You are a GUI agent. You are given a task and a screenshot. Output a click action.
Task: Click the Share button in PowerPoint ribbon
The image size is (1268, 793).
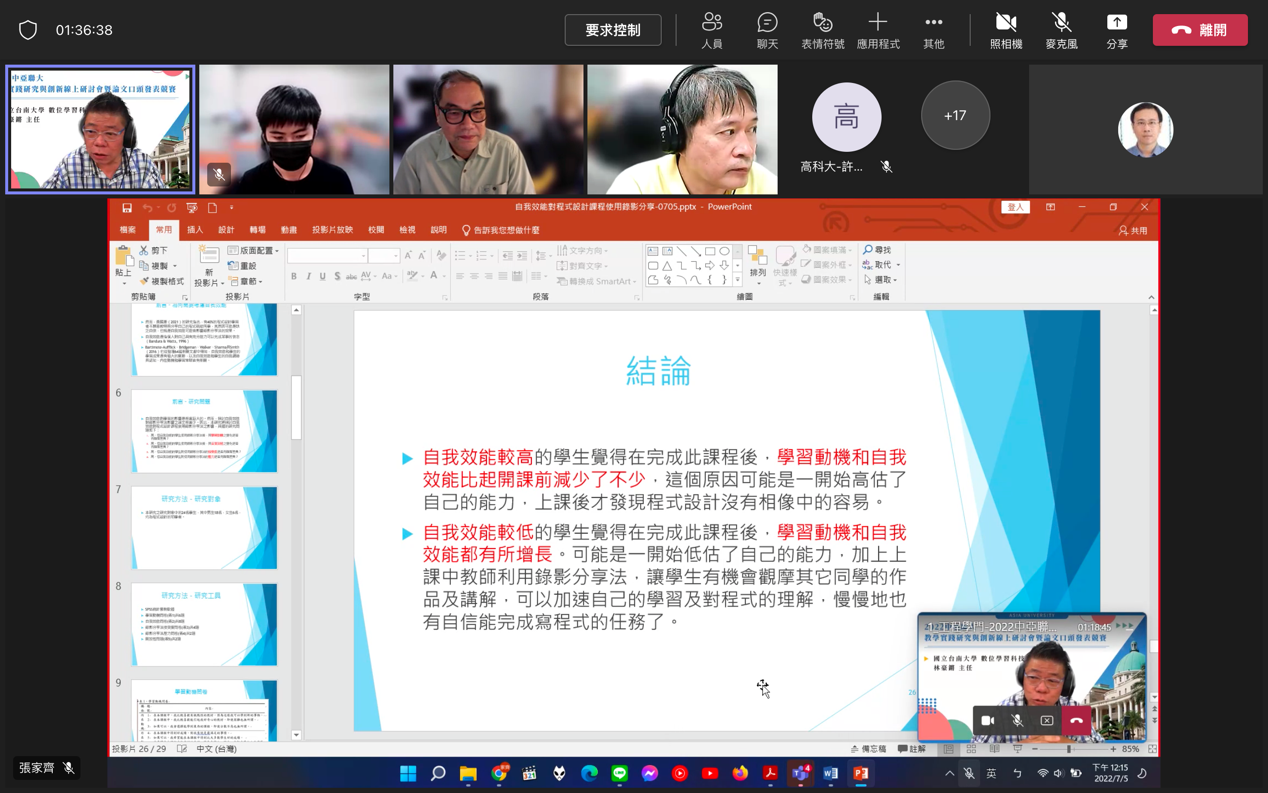pos(1133,231)
